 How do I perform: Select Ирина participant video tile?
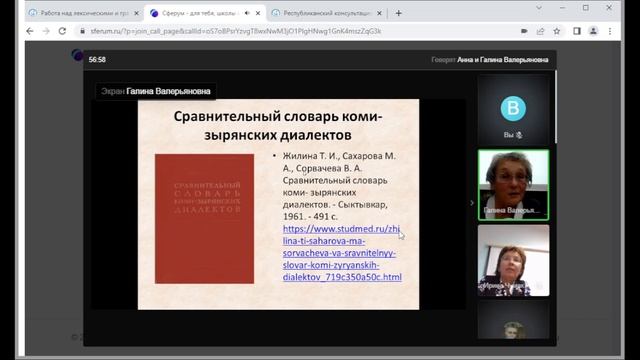[513, 260]
